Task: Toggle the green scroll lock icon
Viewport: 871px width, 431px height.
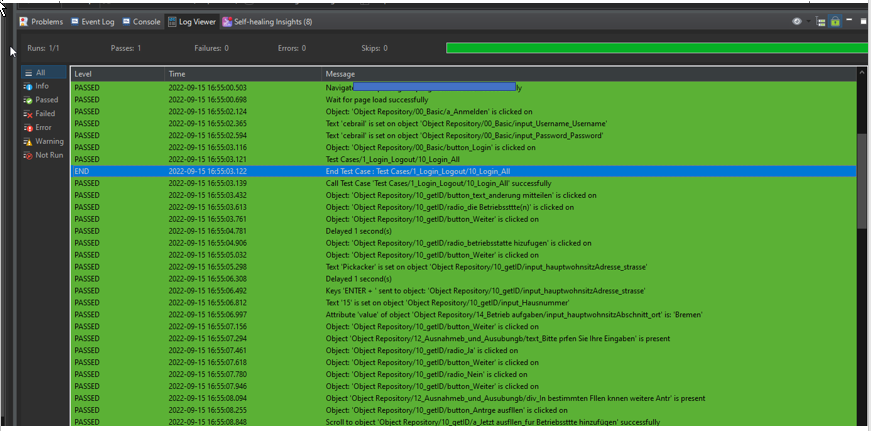Action: (x=835, y=22)
